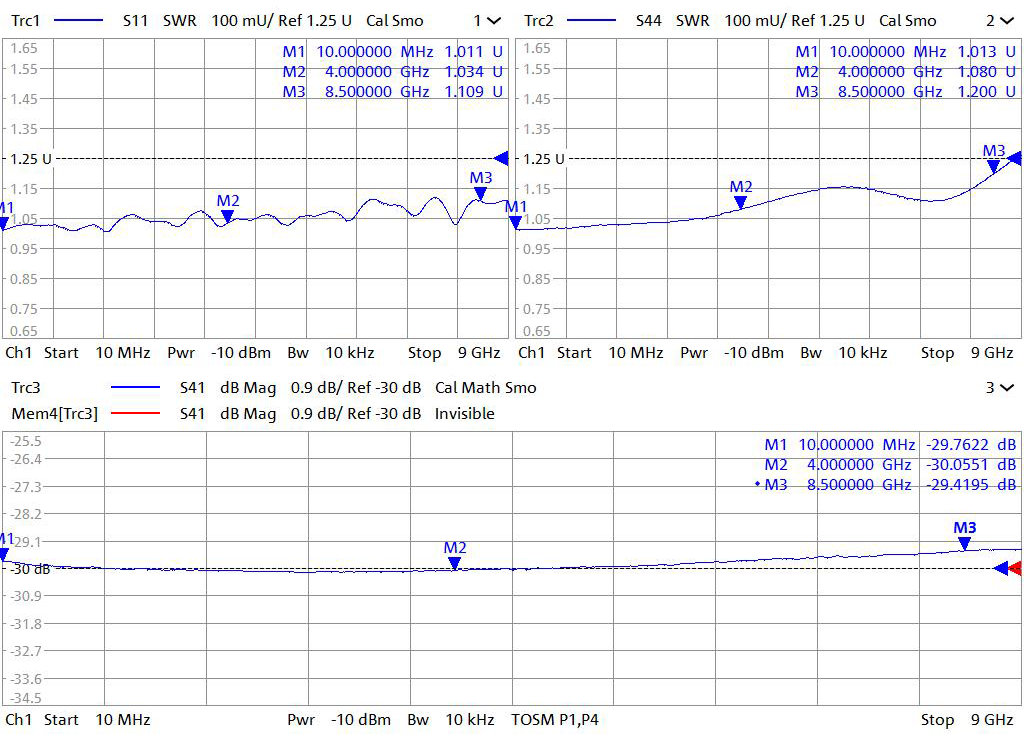This screenshot has height=734, width=1024.
Task: Click the M2 marker on the S44 trace
Action: click(x=740, y=201)
